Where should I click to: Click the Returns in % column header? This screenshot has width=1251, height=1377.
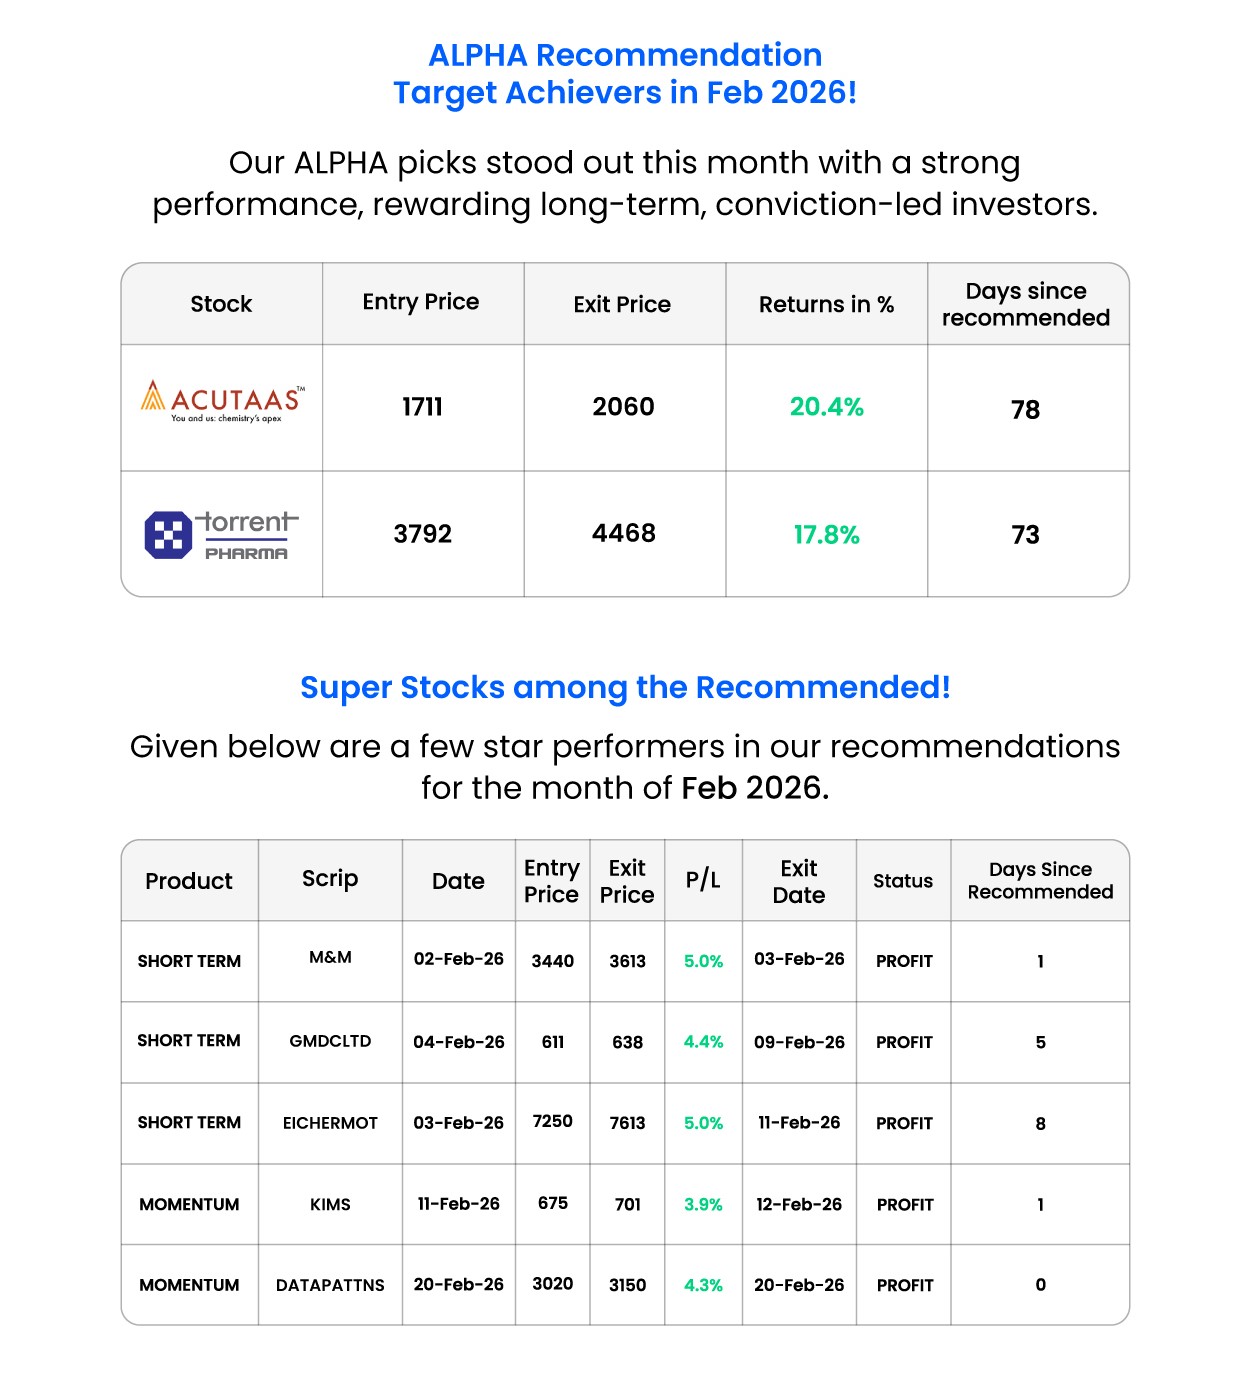(x=826, y=304)
